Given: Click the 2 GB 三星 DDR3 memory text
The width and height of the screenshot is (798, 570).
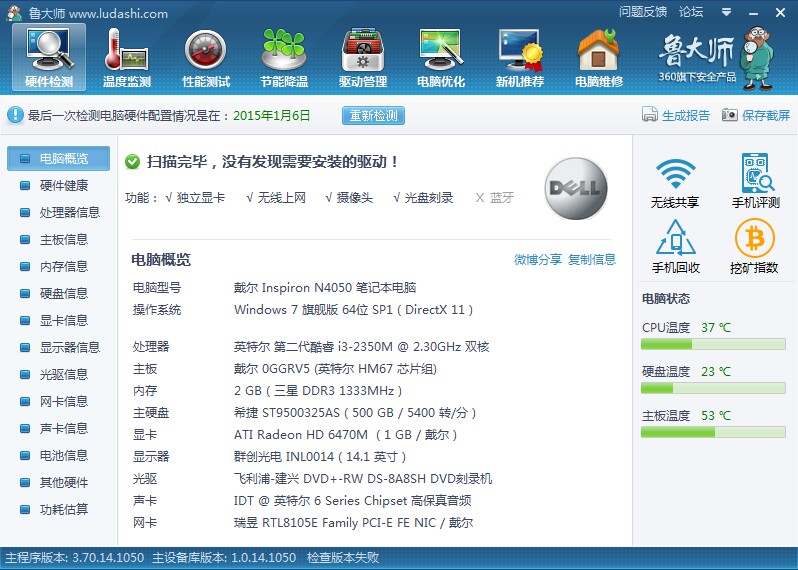Looking at the screenshot, I should click(x=318, y=390).
